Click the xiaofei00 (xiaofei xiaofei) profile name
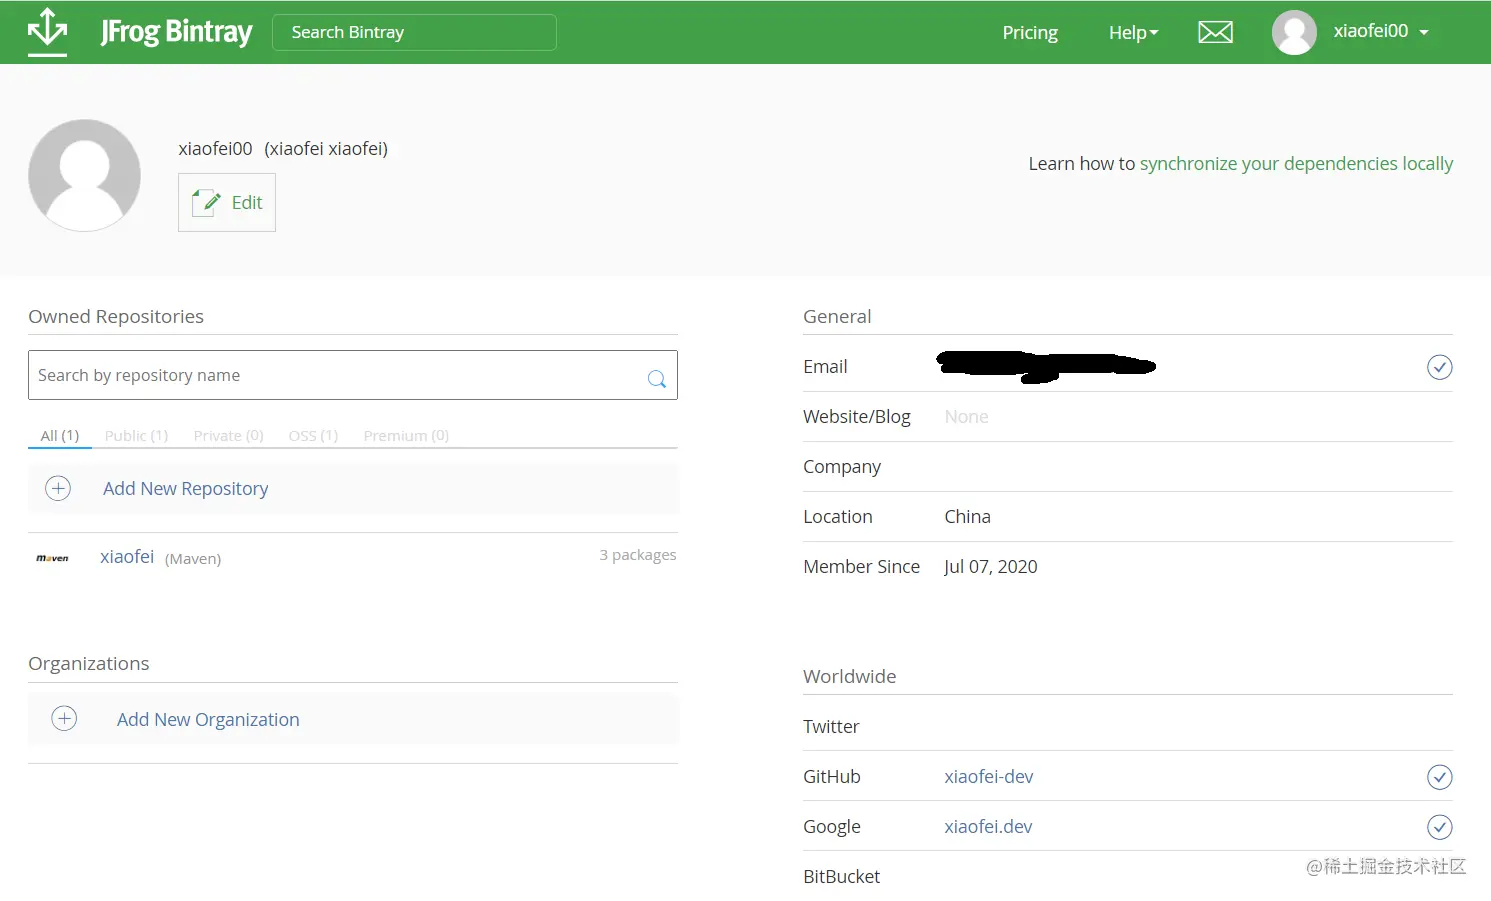The image size is (1491, 901). point(283,148)
